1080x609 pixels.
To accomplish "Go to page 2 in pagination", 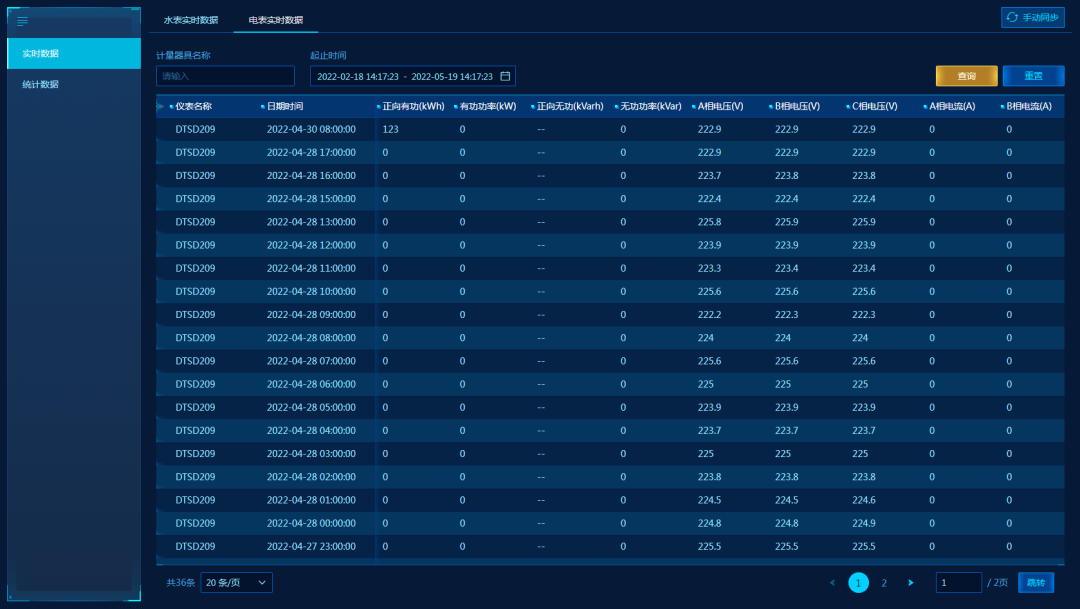I will coord(884,582).
